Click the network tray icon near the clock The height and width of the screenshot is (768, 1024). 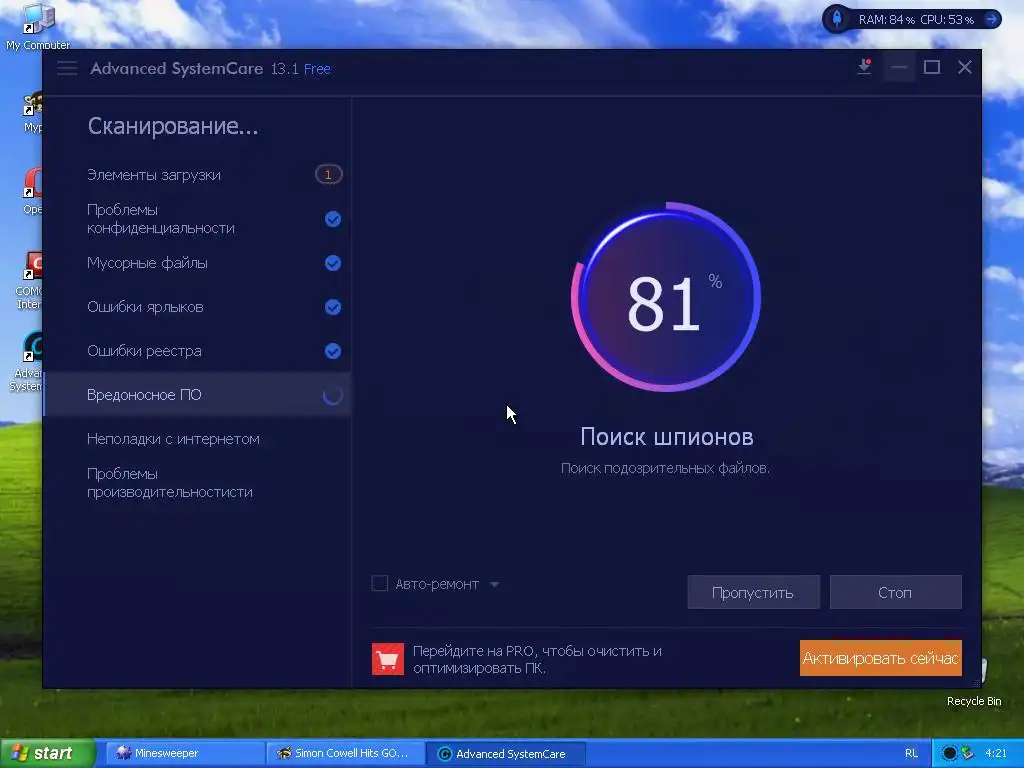[967, 753]
